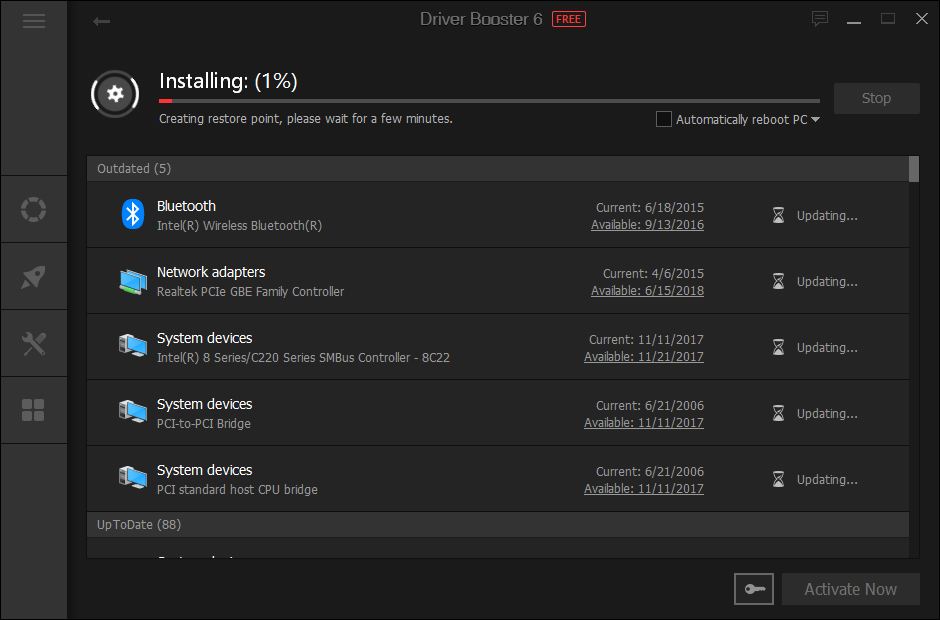940x620 pixels.
Task: Click the Activate Now button
Action: coord(851,589)
